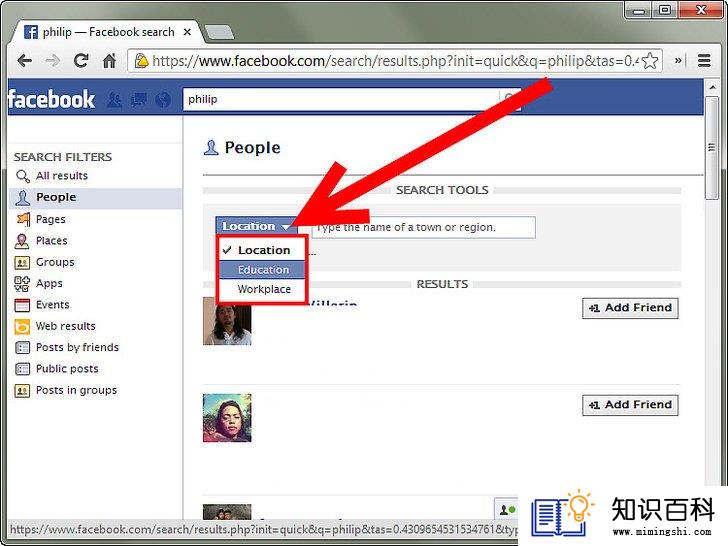
Task: Add the first search result as friend
Action: pos(630,308)
